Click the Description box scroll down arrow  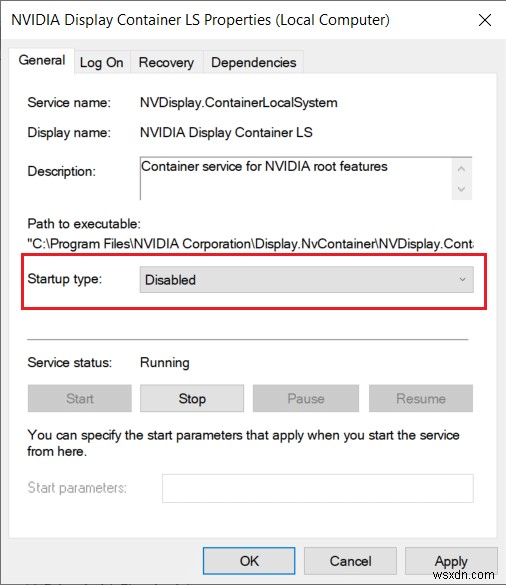(x=461, y=189)
